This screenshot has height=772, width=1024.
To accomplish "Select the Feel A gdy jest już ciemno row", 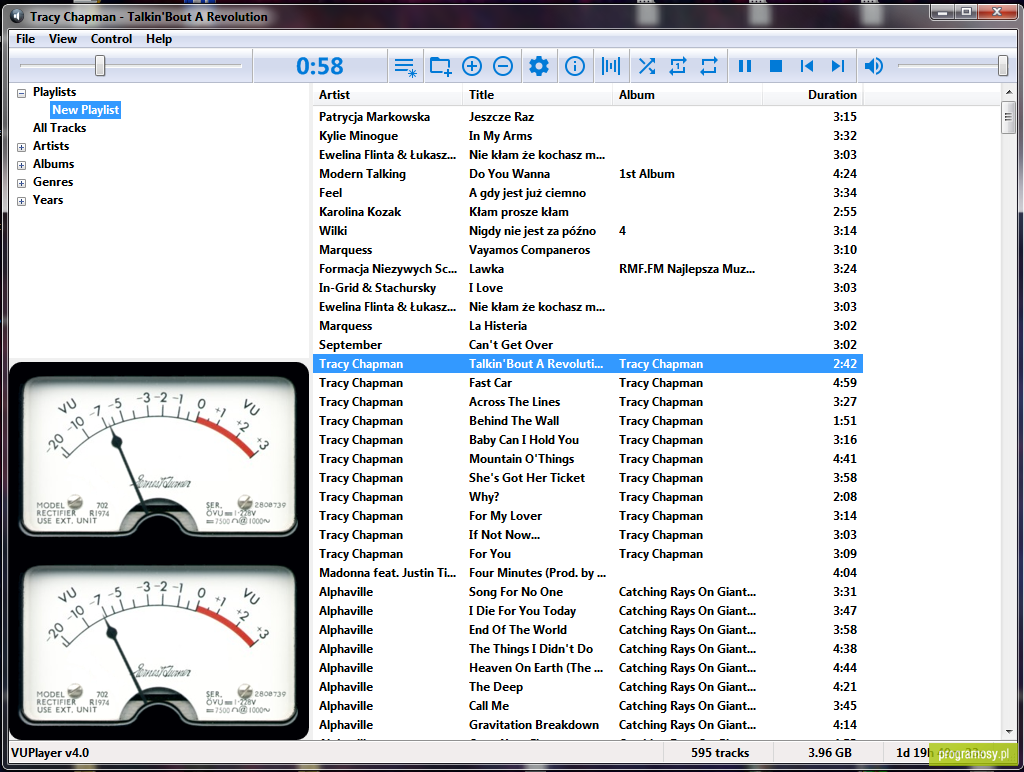I will [588, 193].
